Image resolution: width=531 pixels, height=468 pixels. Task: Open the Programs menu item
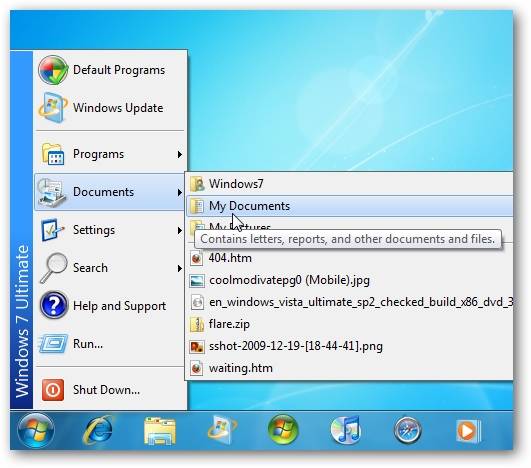pyautogui.click(x=110, y=154)
